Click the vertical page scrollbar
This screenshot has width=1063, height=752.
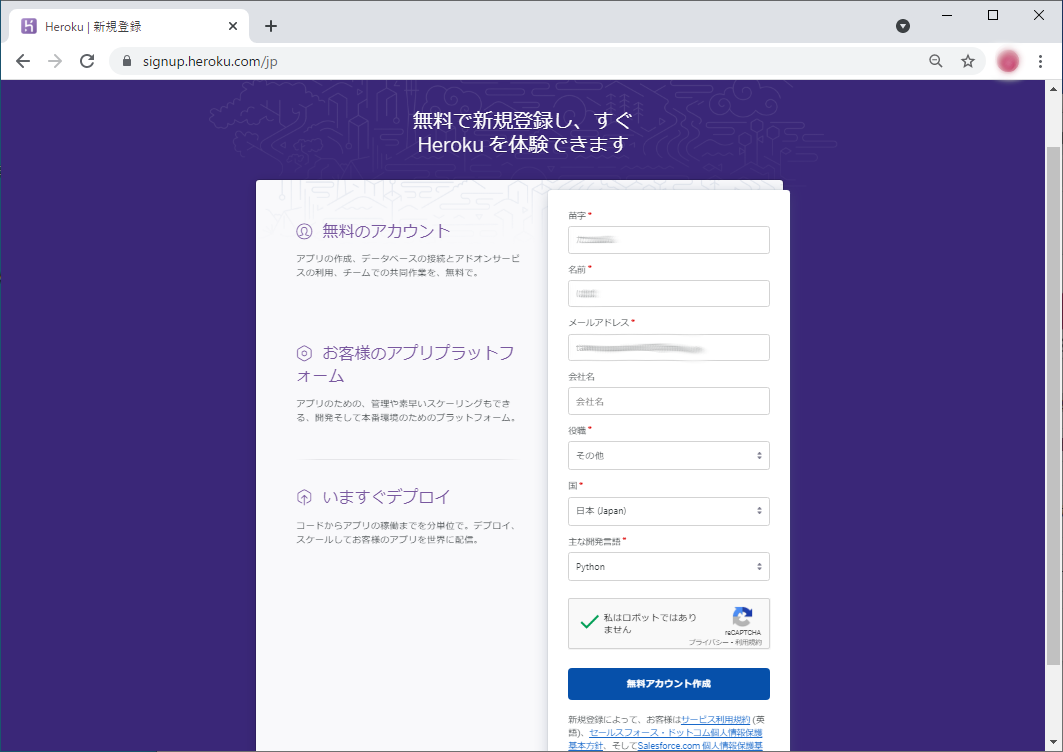tap(1053, 400)
